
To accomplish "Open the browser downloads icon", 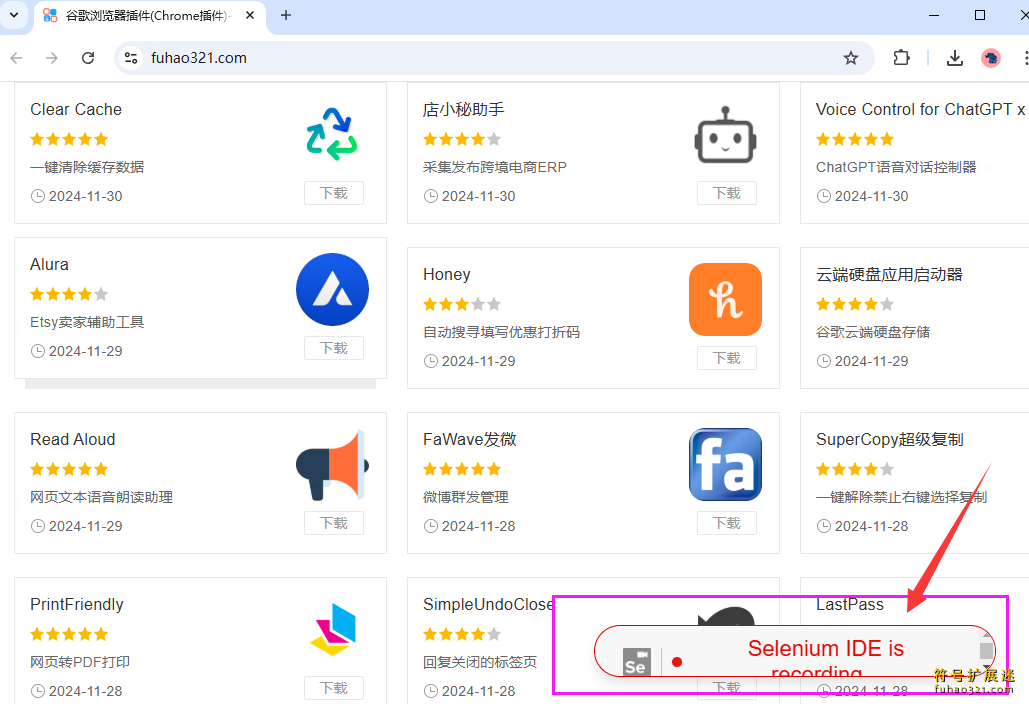I will click(955, 58).
